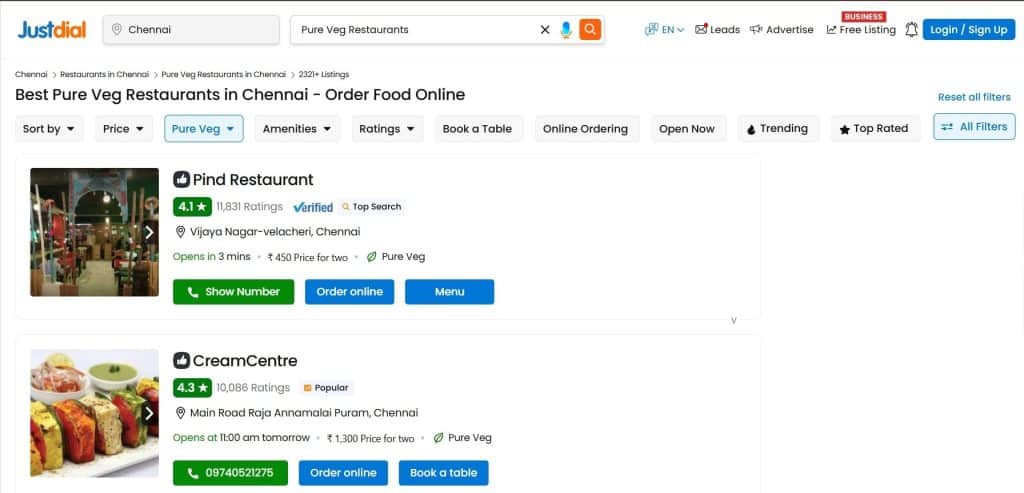Expand the Amenities filter dropdown

297,129
